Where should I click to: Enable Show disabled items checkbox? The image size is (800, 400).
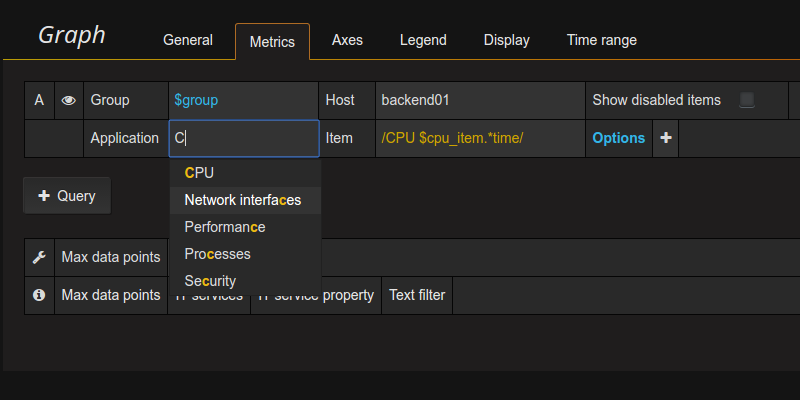point(746,100)
